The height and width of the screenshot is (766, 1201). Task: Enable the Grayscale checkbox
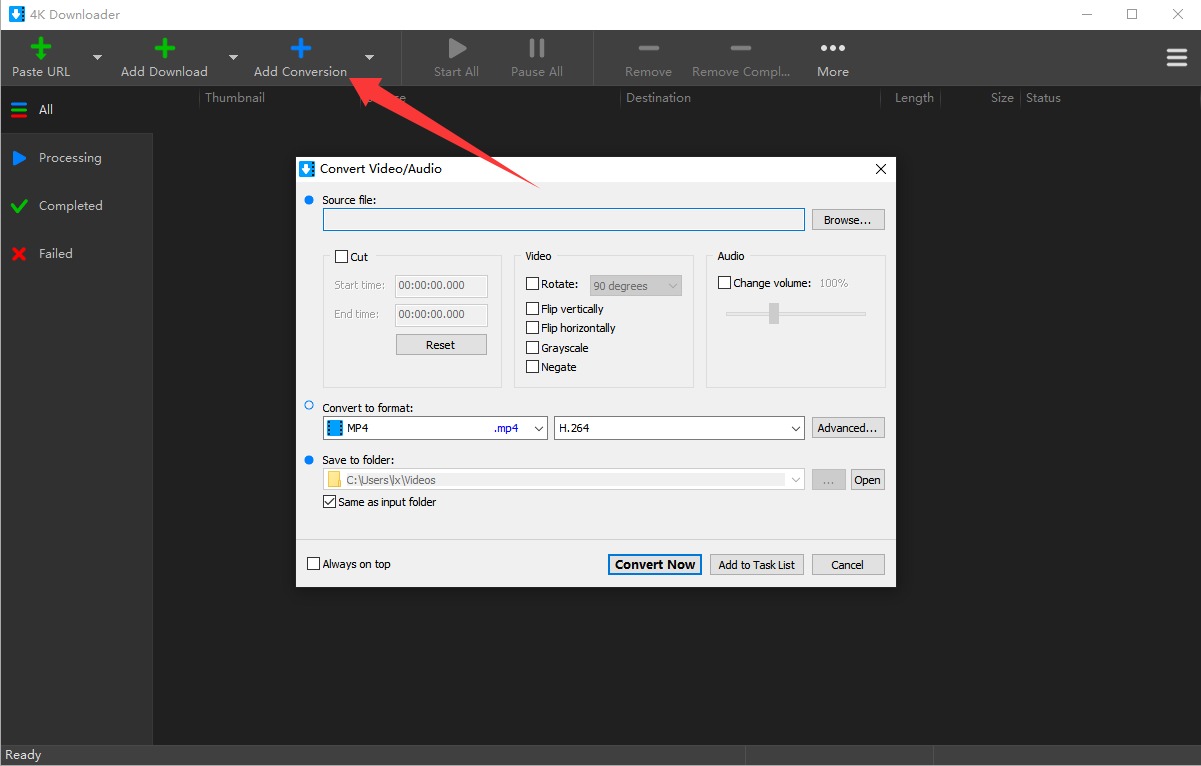click(x=532, y=348)
